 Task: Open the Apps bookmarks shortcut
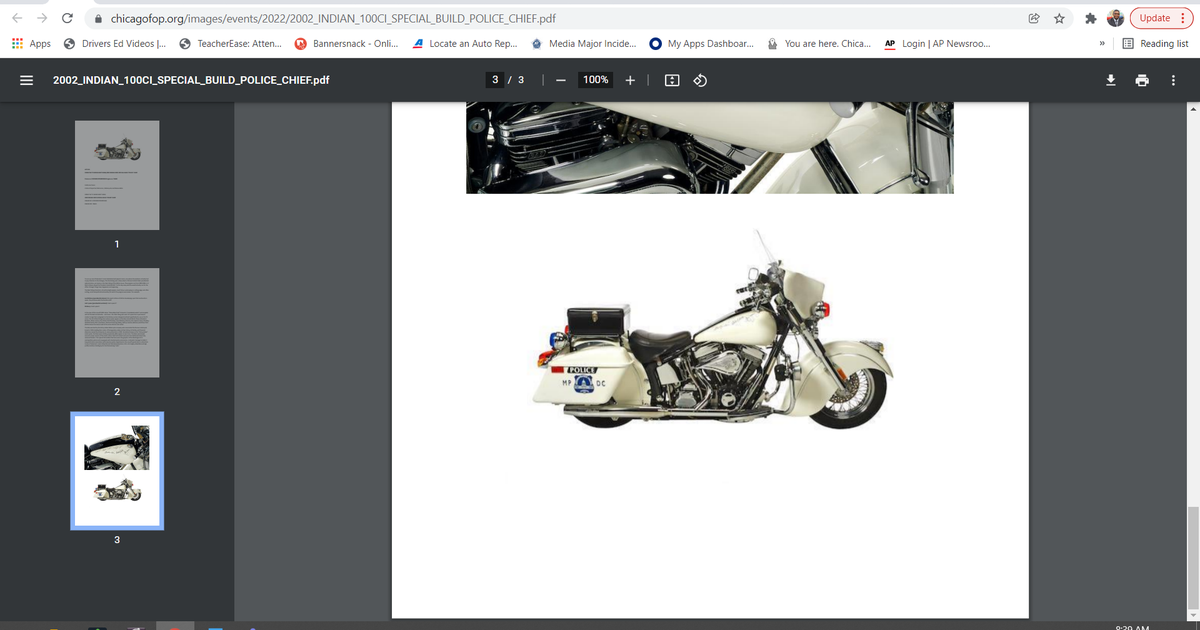pyautogui.click(x=31, y=44)
